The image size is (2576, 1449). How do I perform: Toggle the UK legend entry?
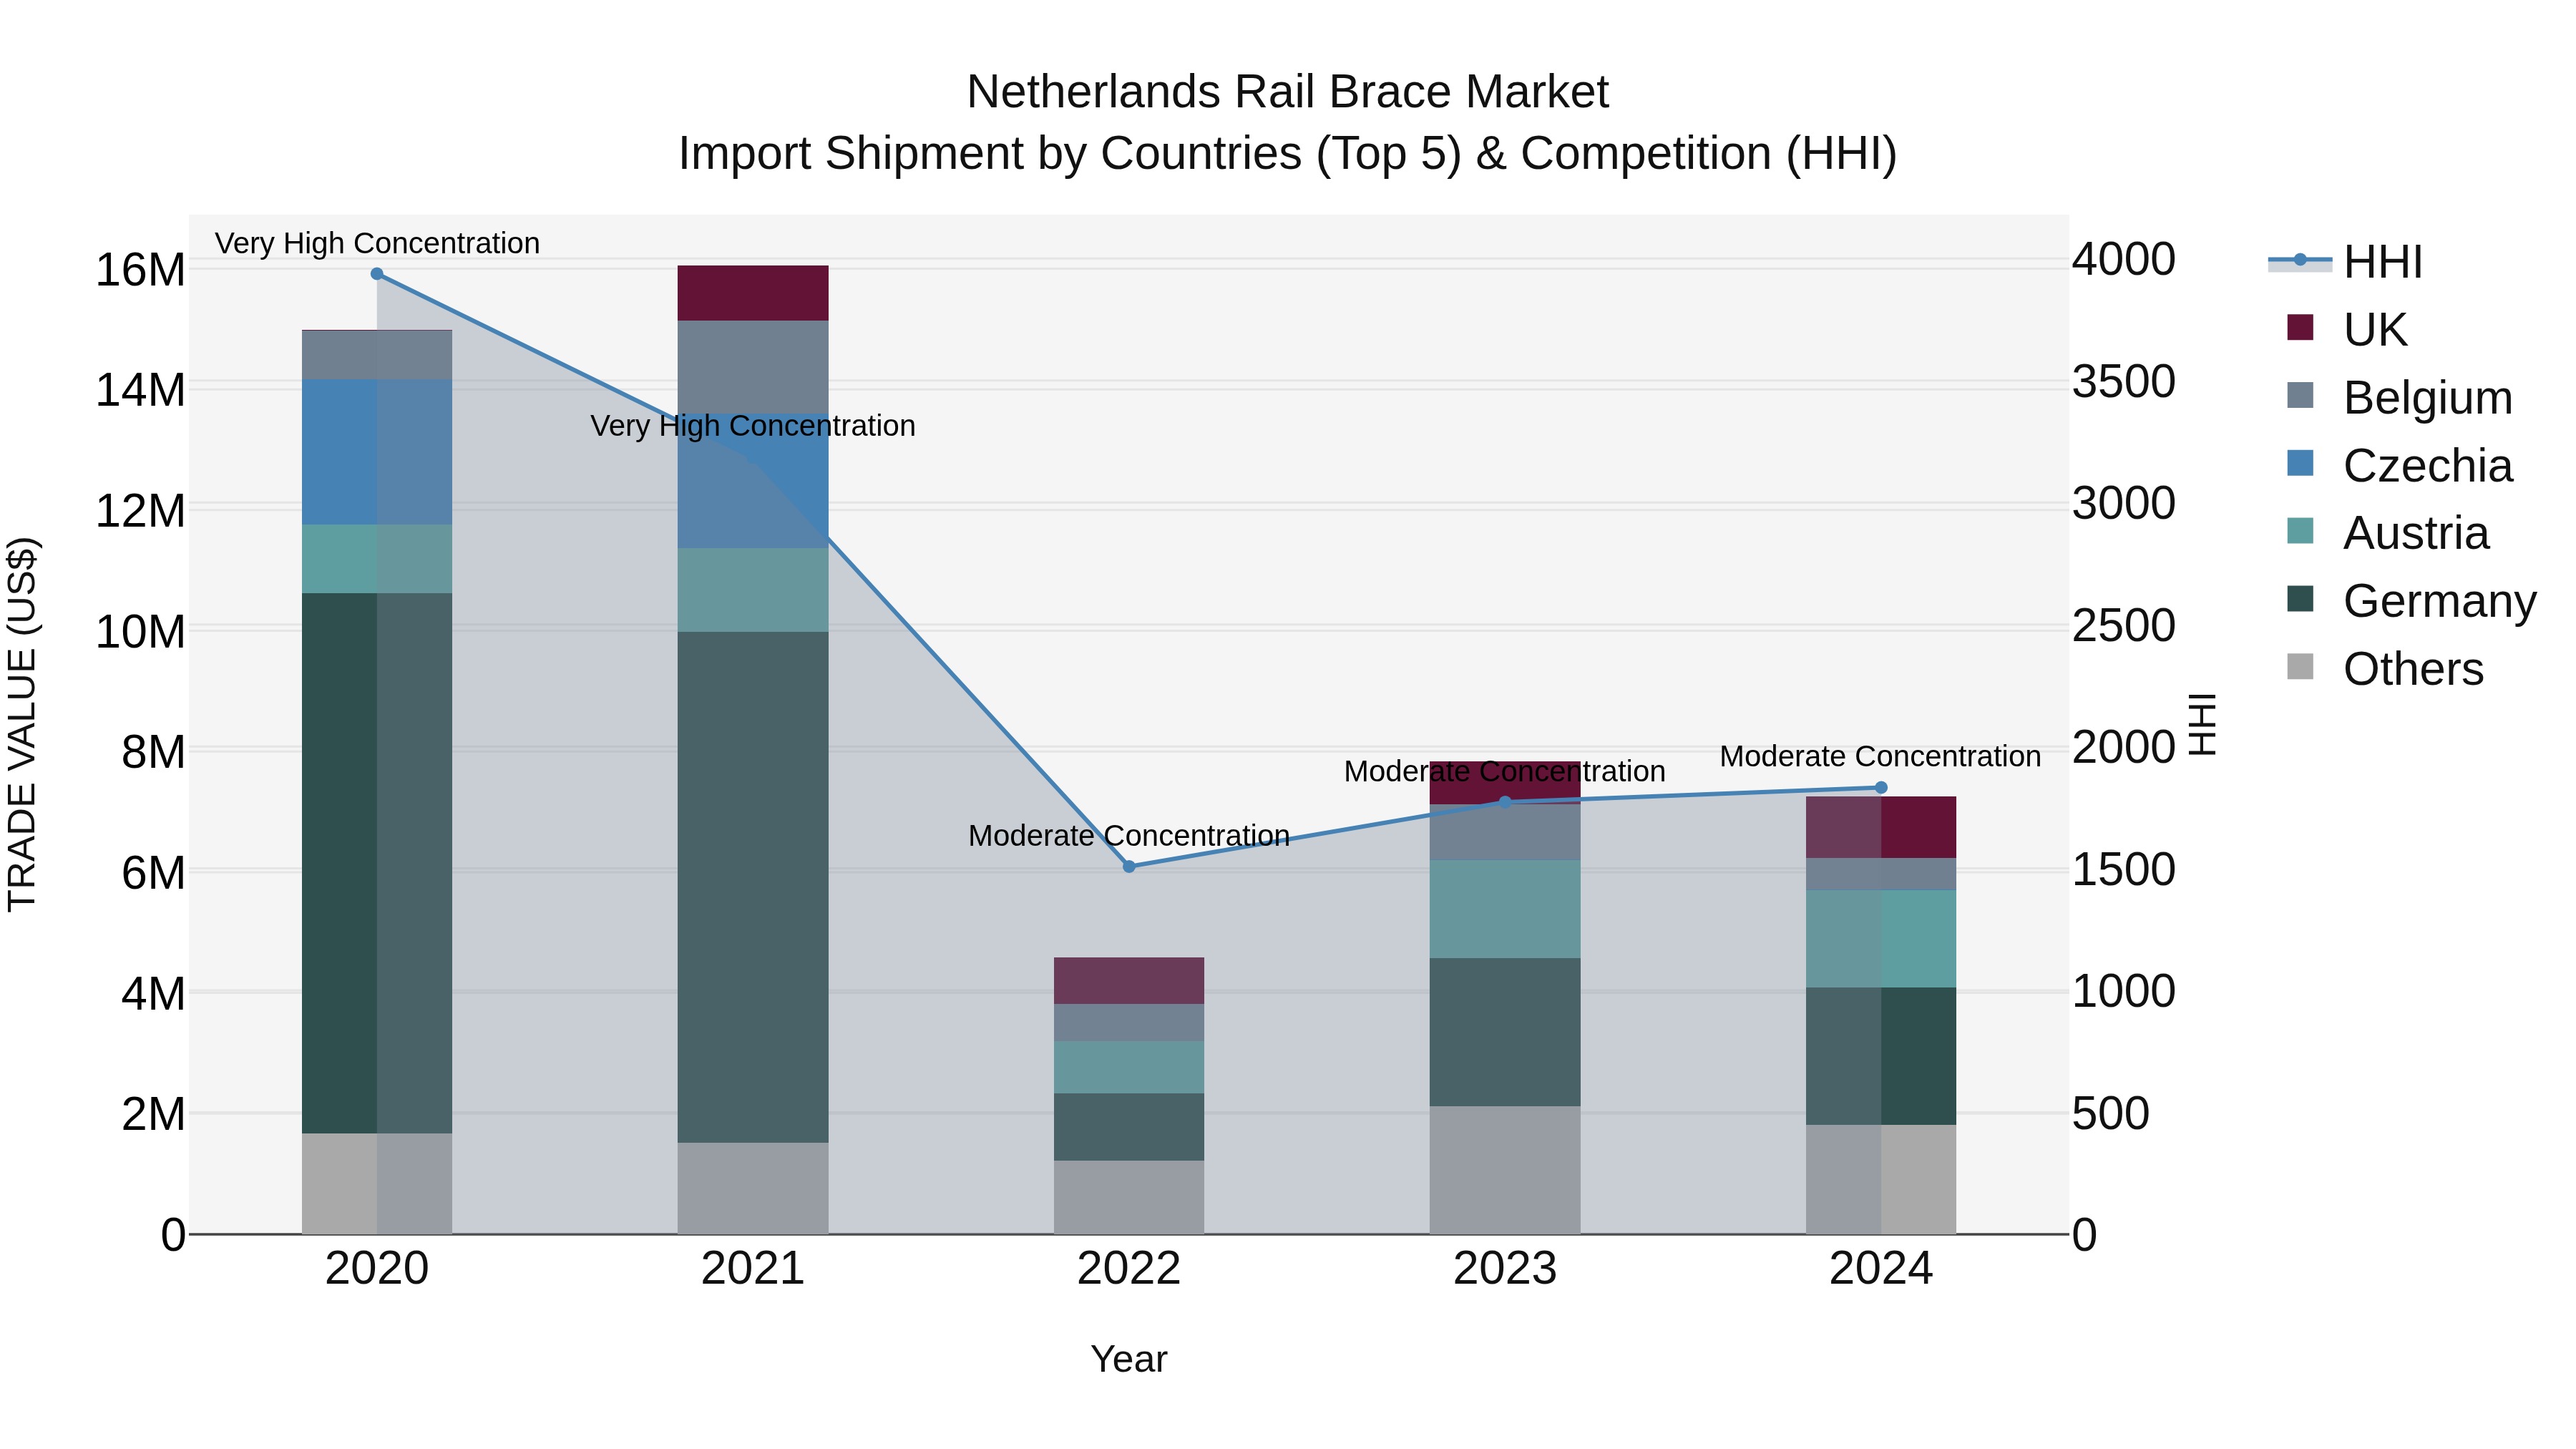(2346, 330)
